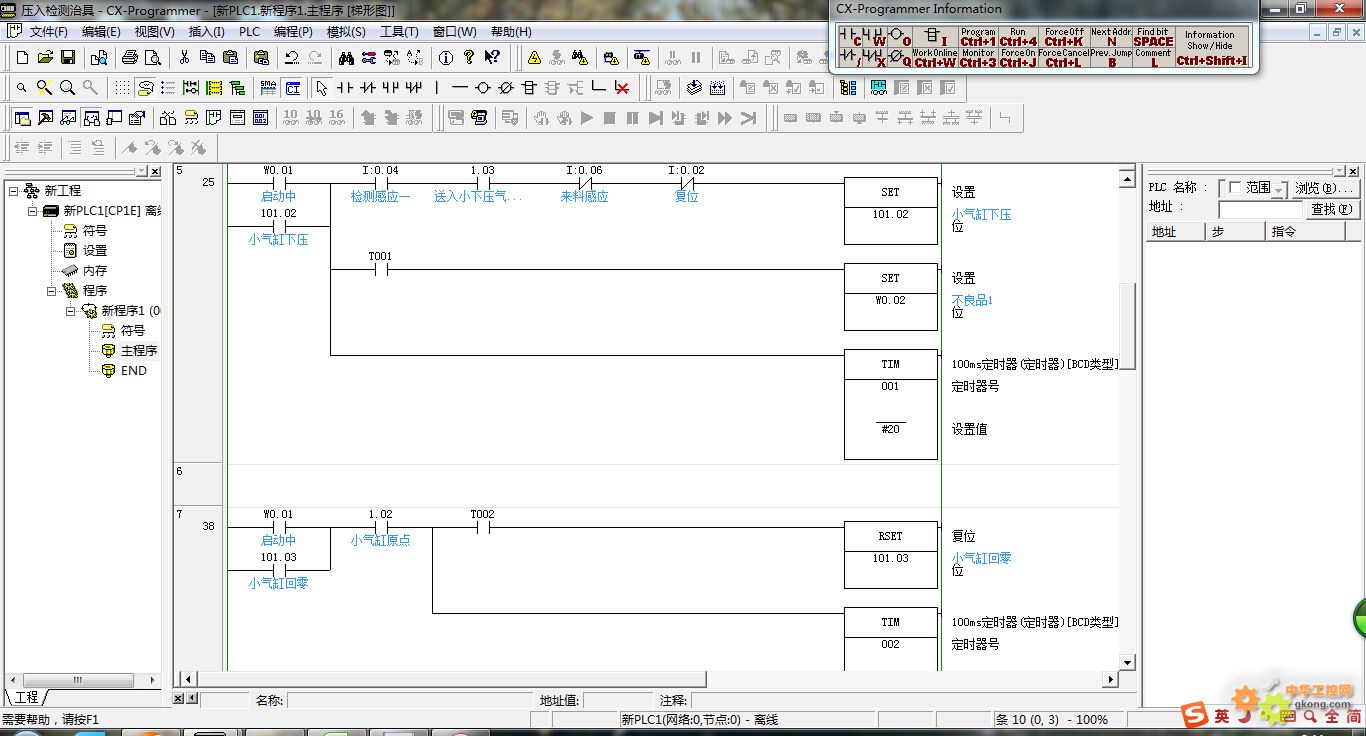
Task: Insert a new PLC instruction block
Action: pos(529,88)
